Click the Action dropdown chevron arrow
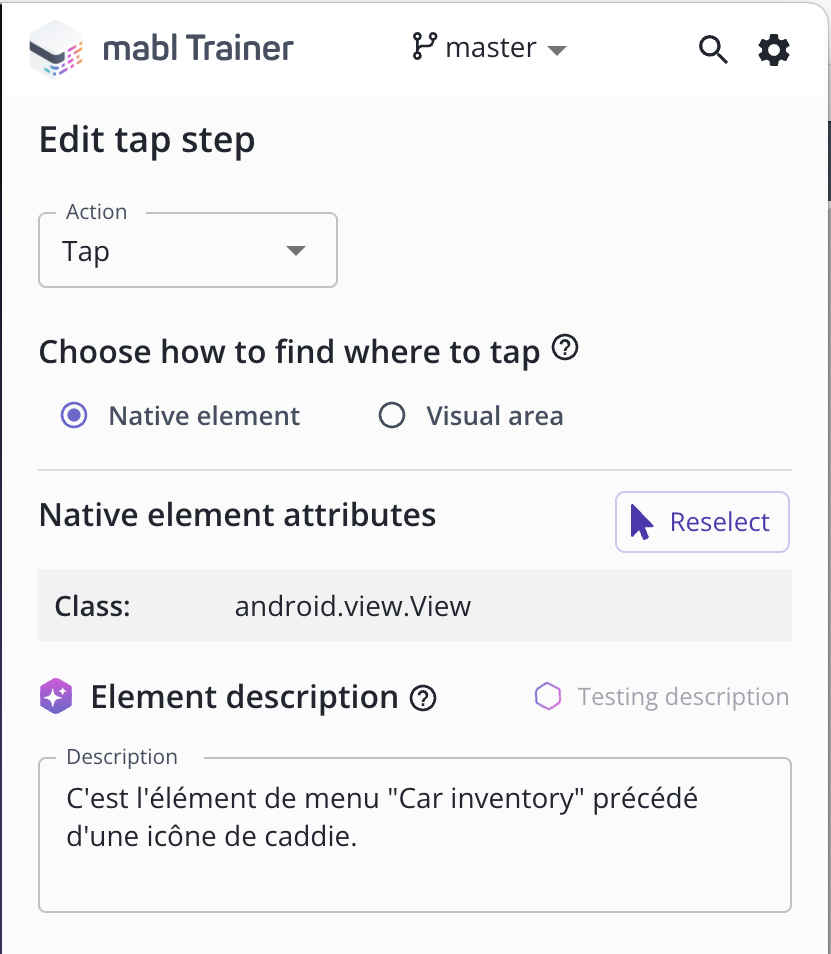The image size is (831, 954). click(295, 251)
